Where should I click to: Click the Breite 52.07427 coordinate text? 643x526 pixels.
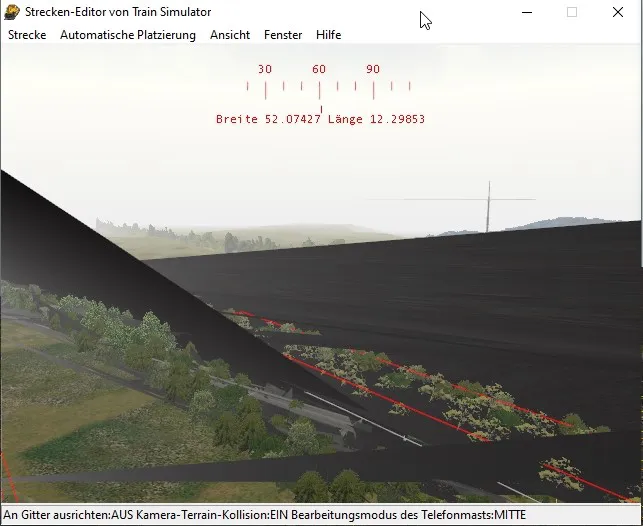click(x=268, y=119)
